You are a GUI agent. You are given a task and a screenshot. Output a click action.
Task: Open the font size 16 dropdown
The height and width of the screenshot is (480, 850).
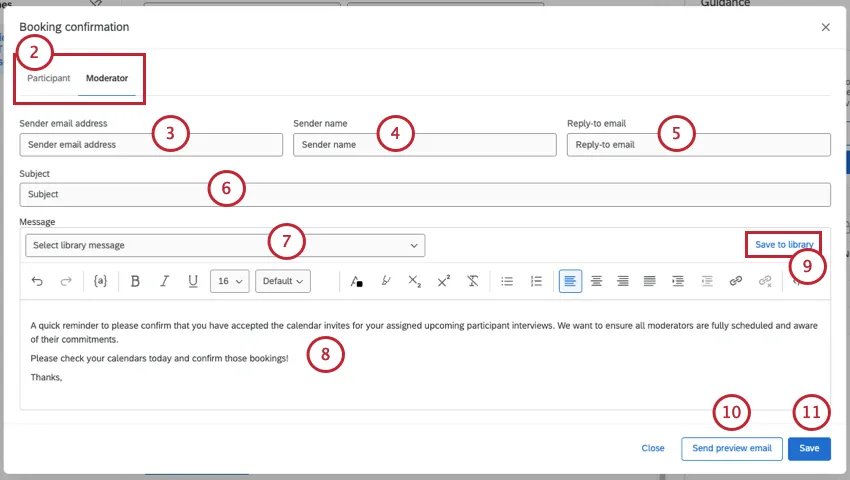230,281
